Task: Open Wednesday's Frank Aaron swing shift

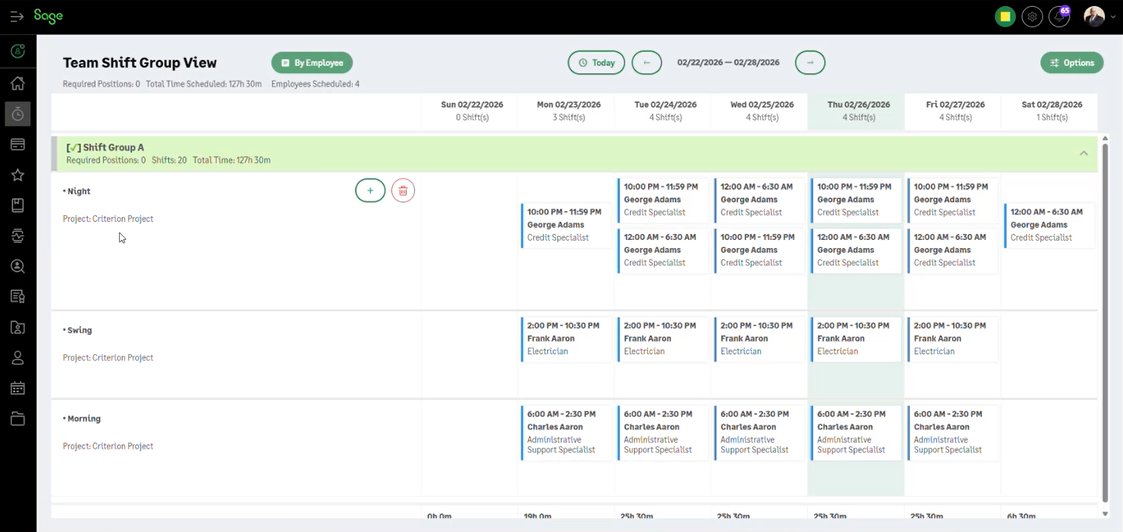Action: point(760,339)
